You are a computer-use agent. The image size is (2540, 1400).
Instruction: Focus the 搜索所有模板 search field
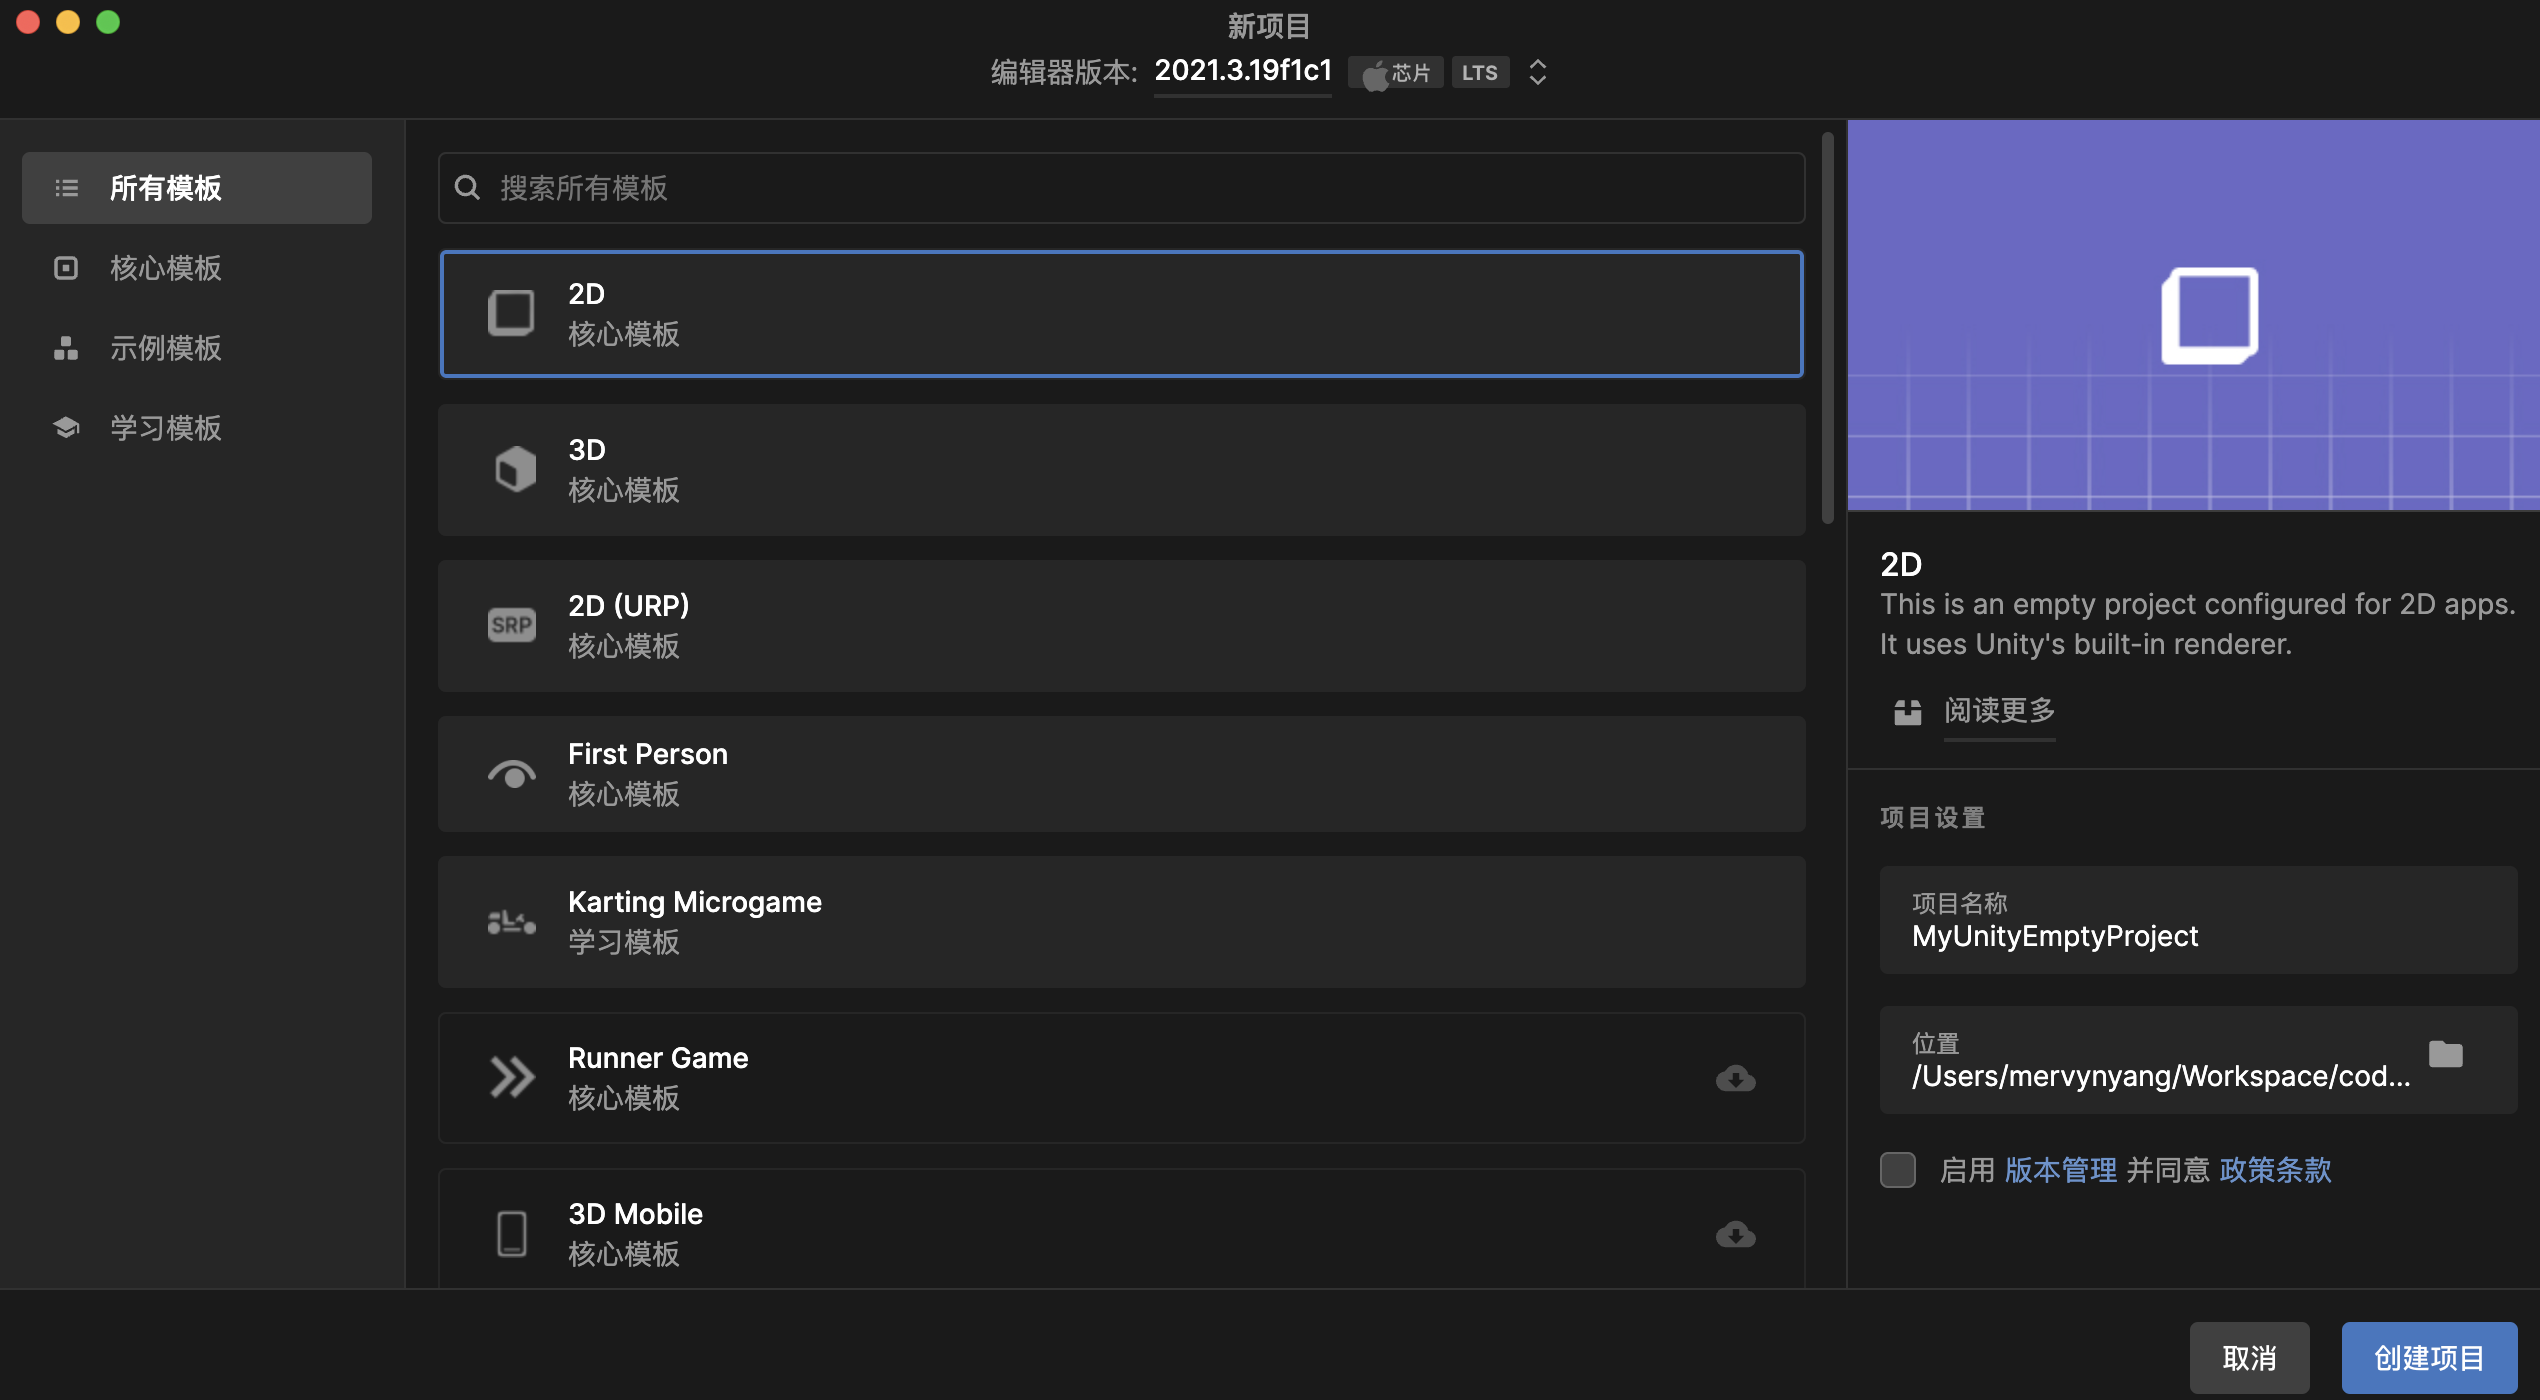click(x=1121, y=187)
